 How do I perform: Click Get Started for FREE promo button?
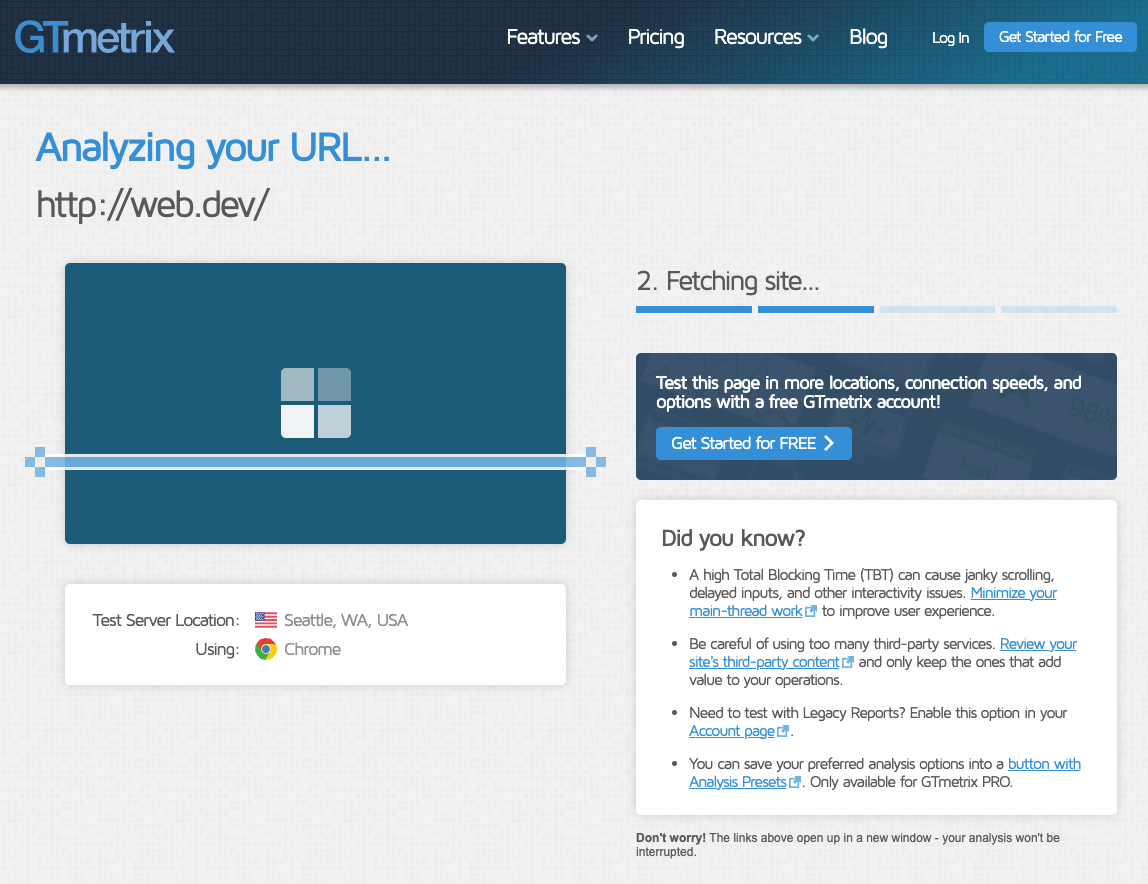pyautogui.click(x=753, y=443)
